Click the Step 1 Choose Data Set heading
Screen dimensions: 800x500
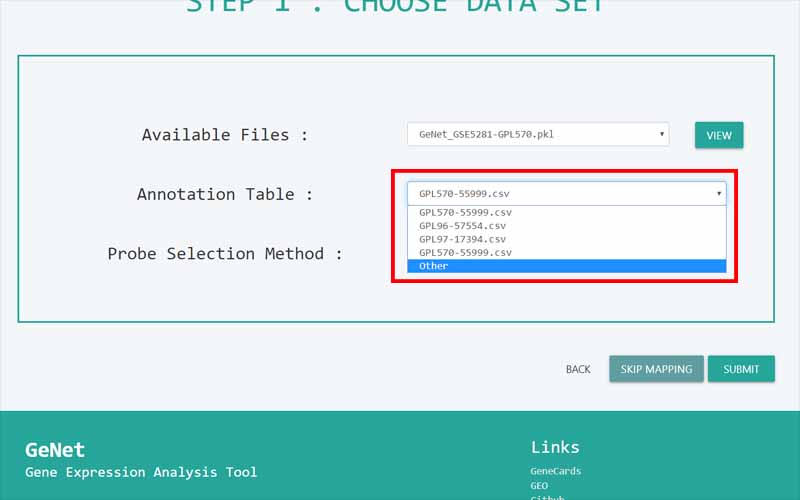coord(396,6)
